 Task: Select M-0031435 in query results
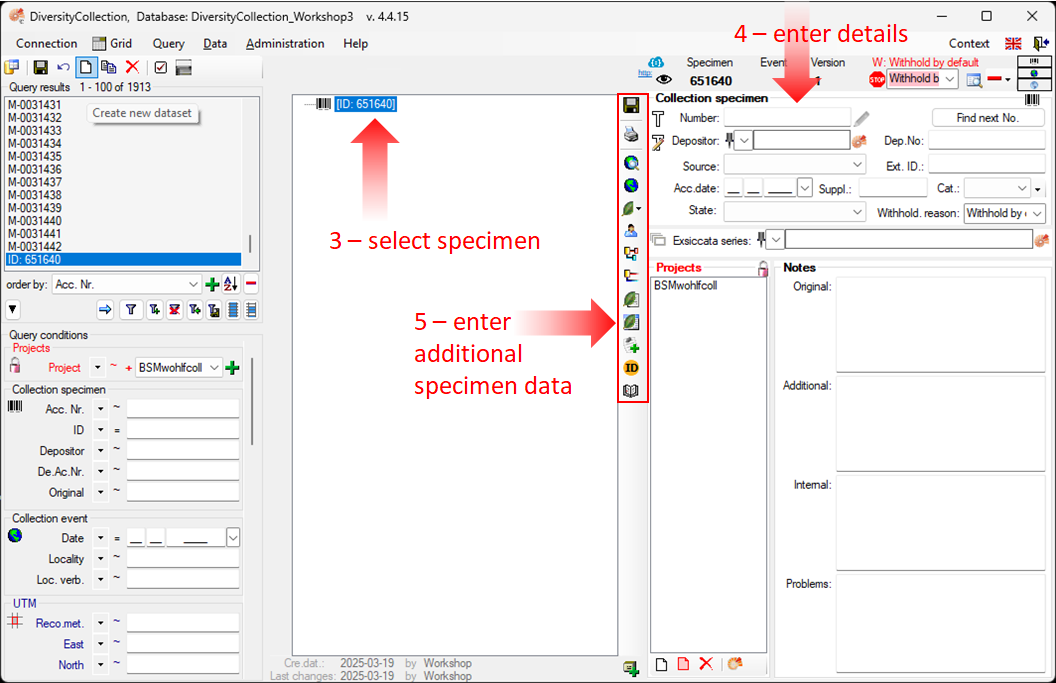[x=34, y=156]
